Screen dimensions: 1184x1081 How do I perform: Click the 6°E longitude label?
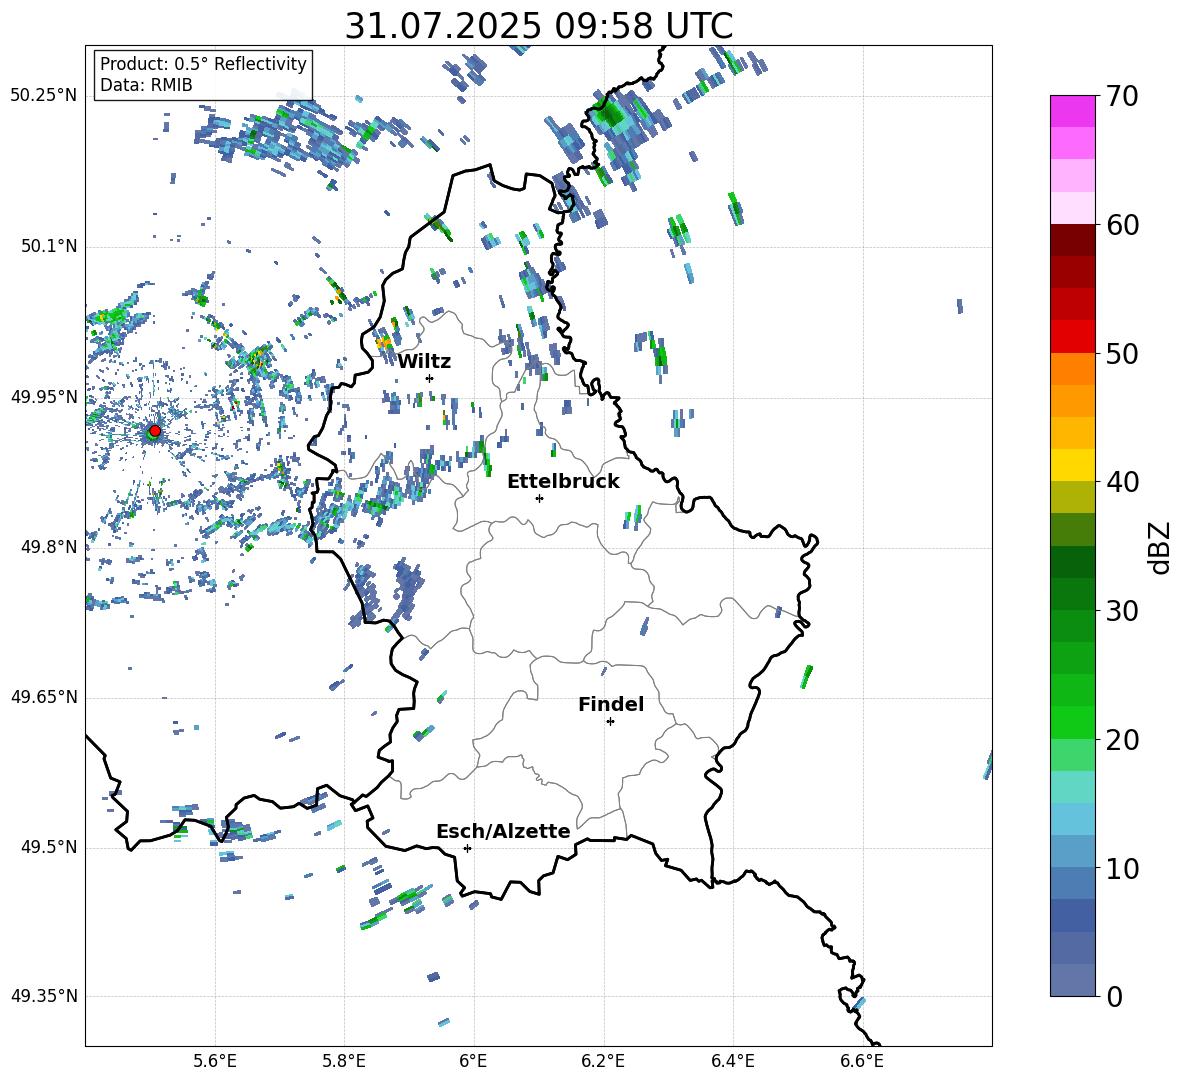tap(473, 1061)
